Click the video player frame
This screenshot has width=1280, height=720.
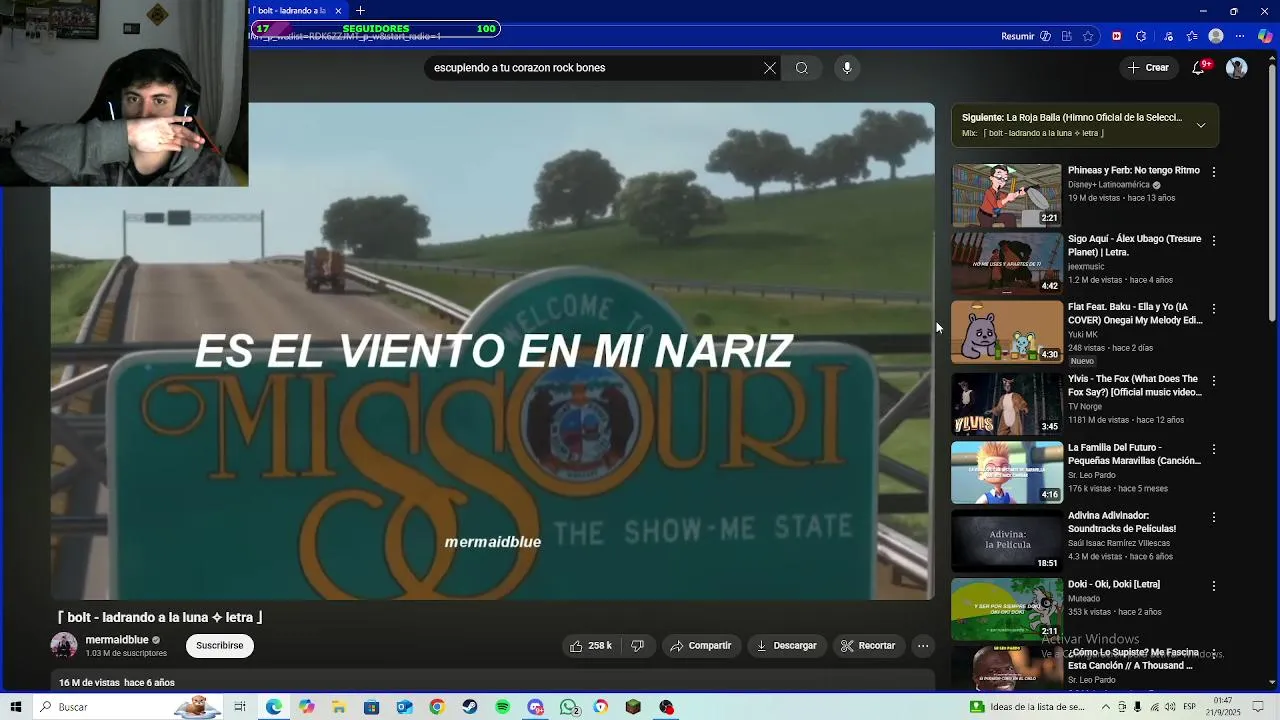click(493, 351)
